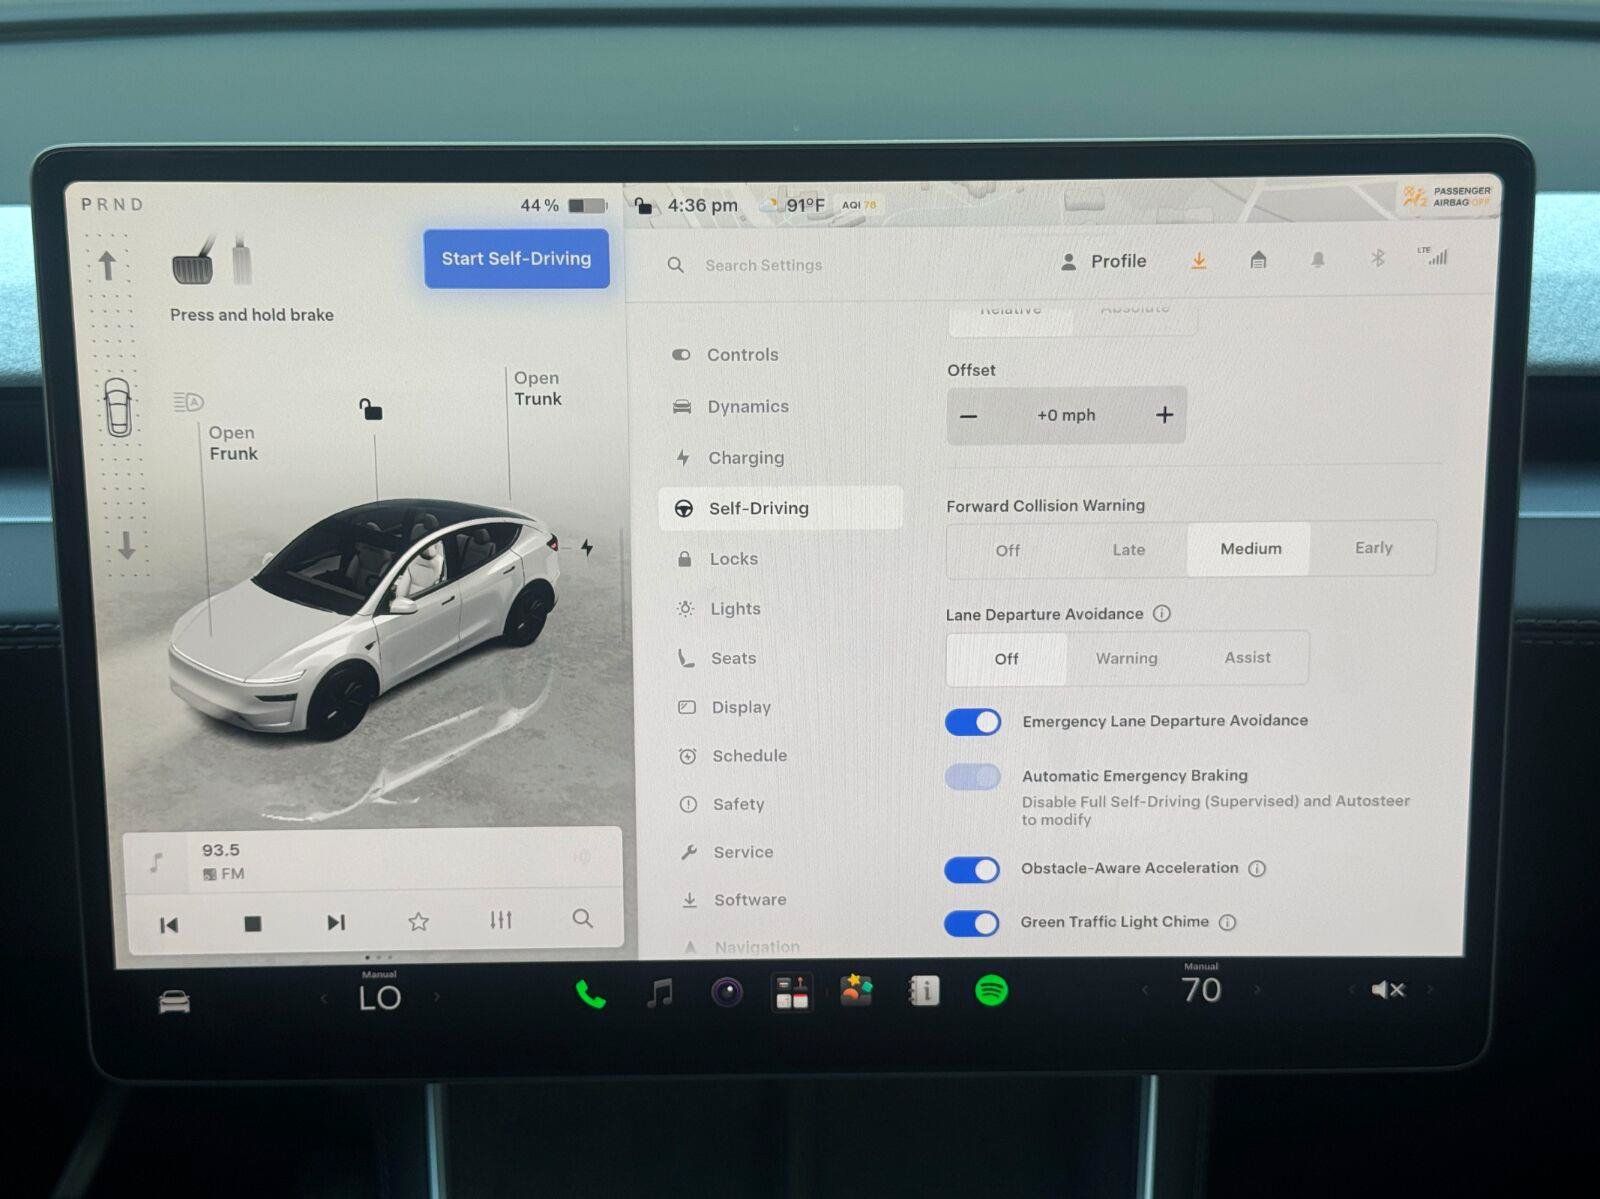Open the owner's manual icon

[x=924, y=991]
